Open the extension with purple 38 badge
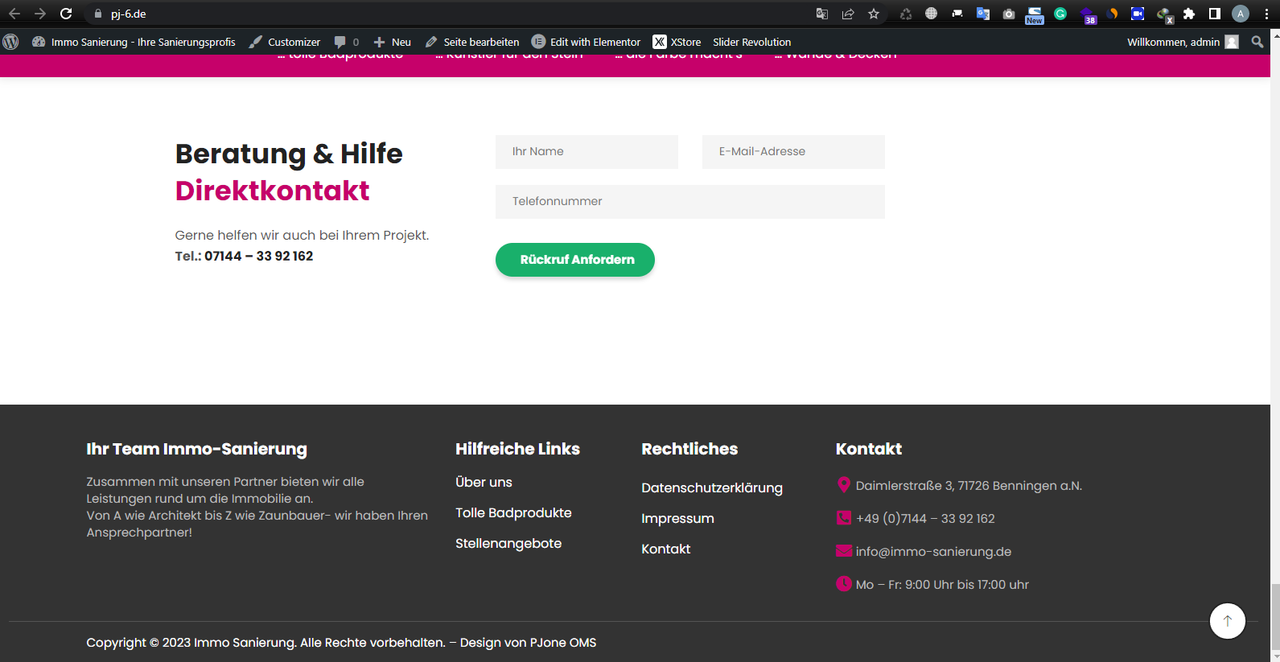Screen dimensions: 1280x662 1087,14
